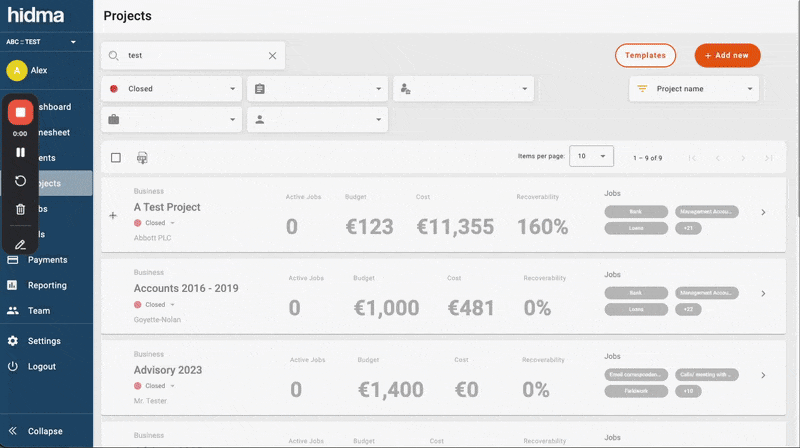
Task: Change A Test Project Closed status
Action: 155,223
